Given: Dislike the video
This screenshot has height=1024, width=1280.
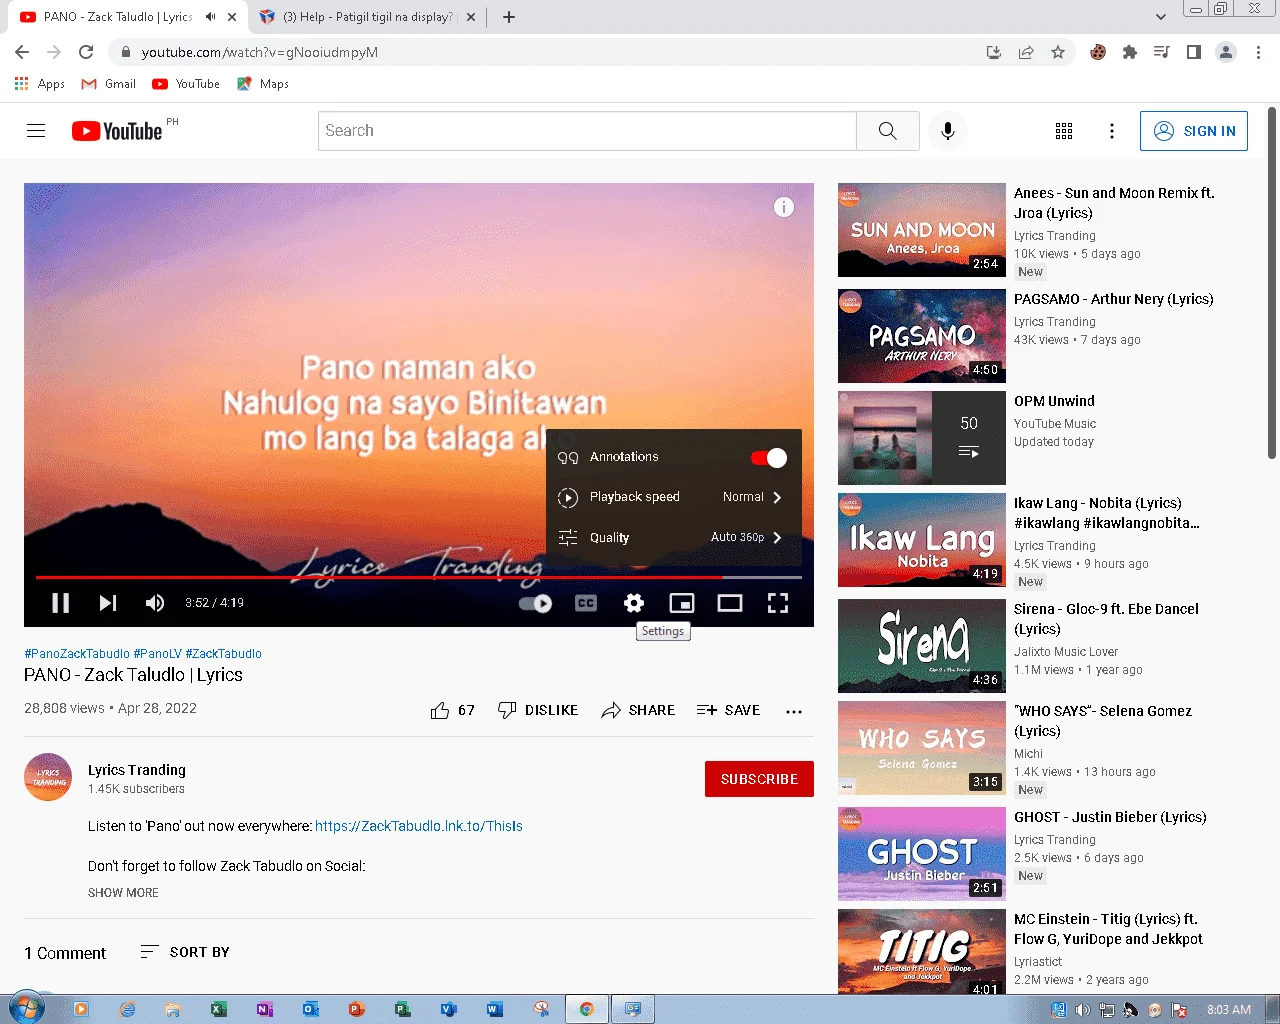Looking at the screenshot, I should (538, 710).
